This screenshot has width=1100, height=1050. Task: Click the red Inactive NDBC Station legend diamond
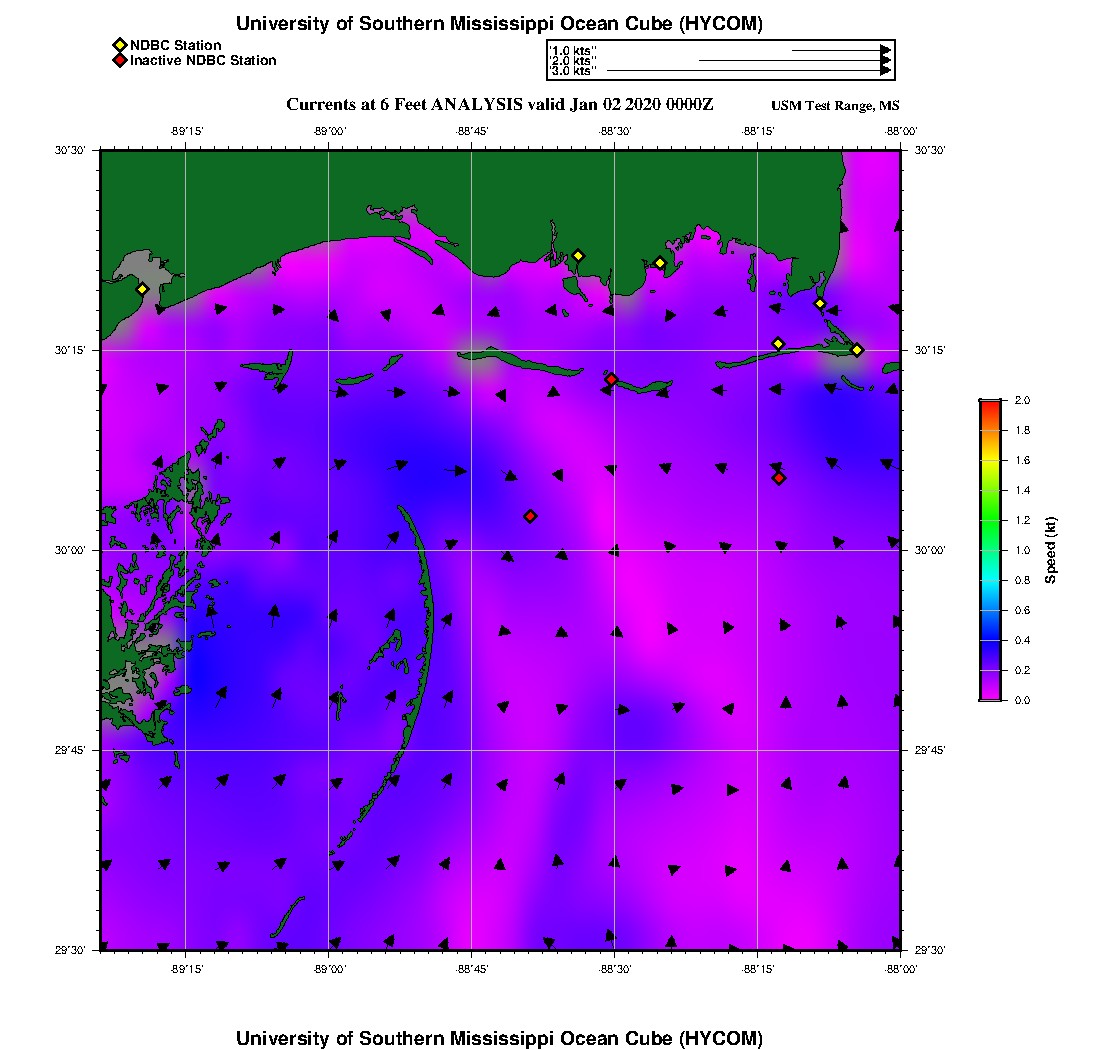pyautogui.click(x=120, y=60)
